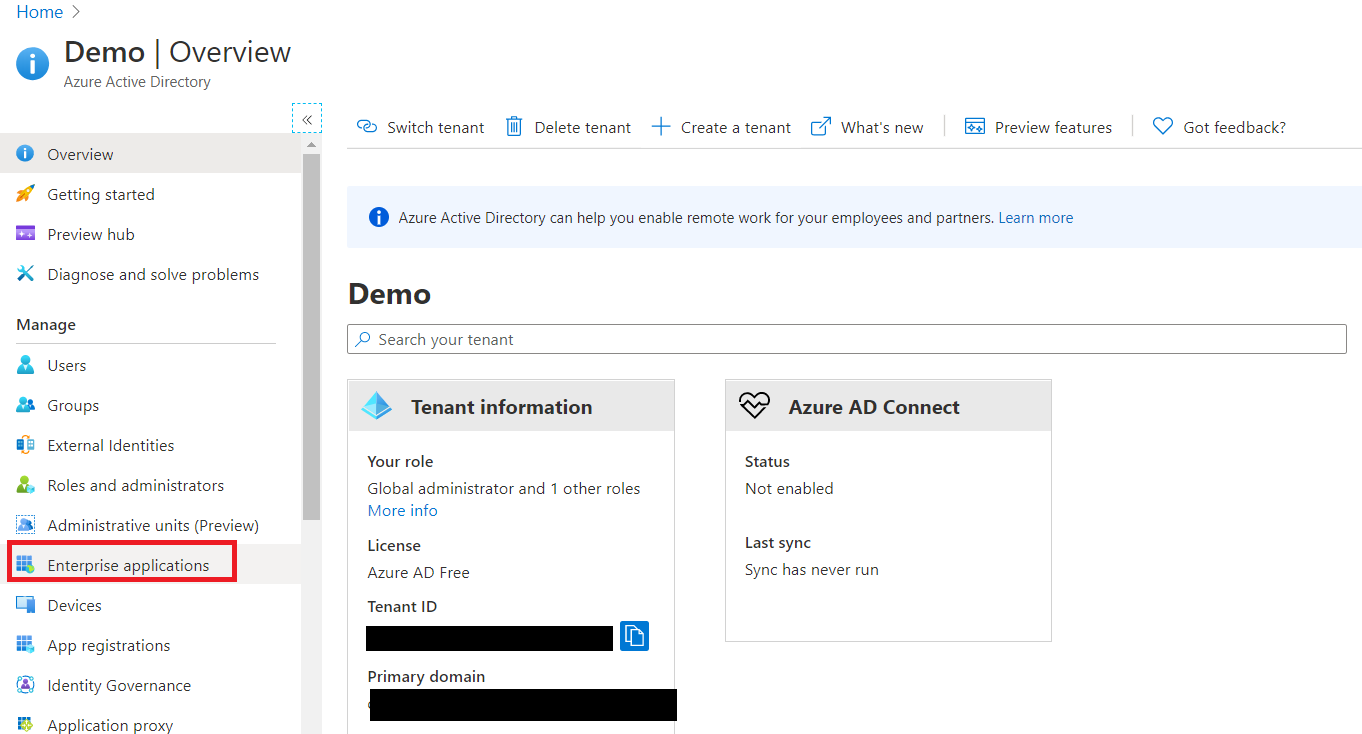The width and height of the screenshot is (1362, 734).
Task: Open the Learn more link
Action: coord(1035,217)
